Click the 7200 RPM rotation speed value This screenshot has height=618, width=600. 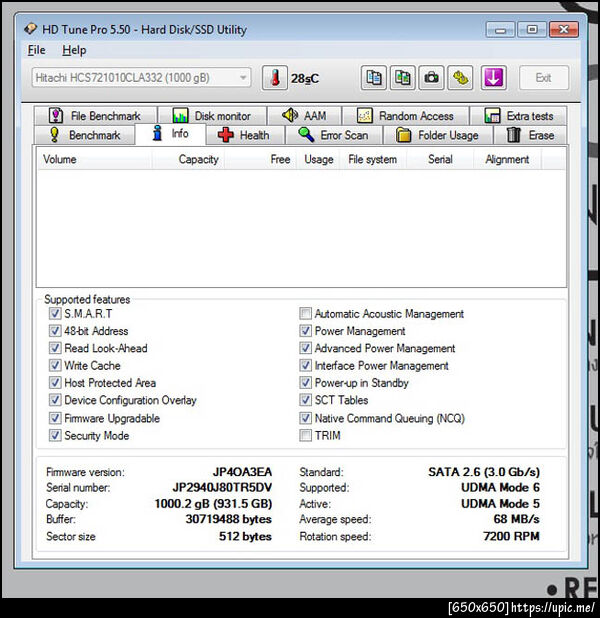click(511, 536)
